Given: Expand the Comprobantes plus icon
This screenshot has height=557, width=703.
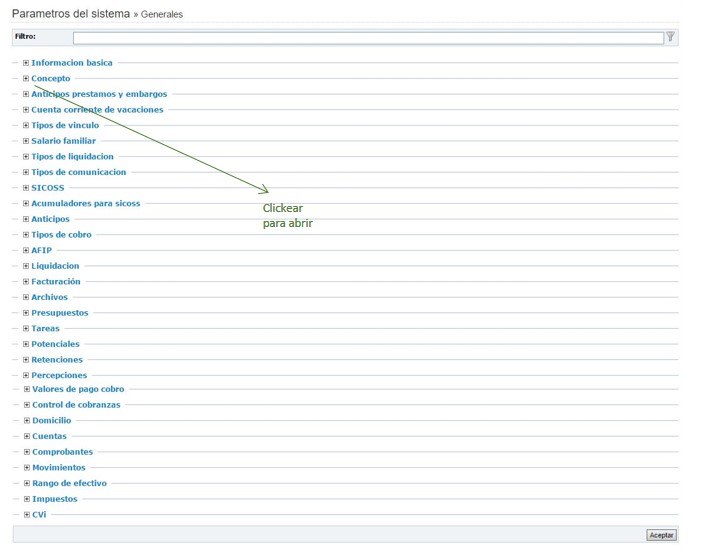Looking at the screenshot, I should pyautogui.click(x=27, y=452).
